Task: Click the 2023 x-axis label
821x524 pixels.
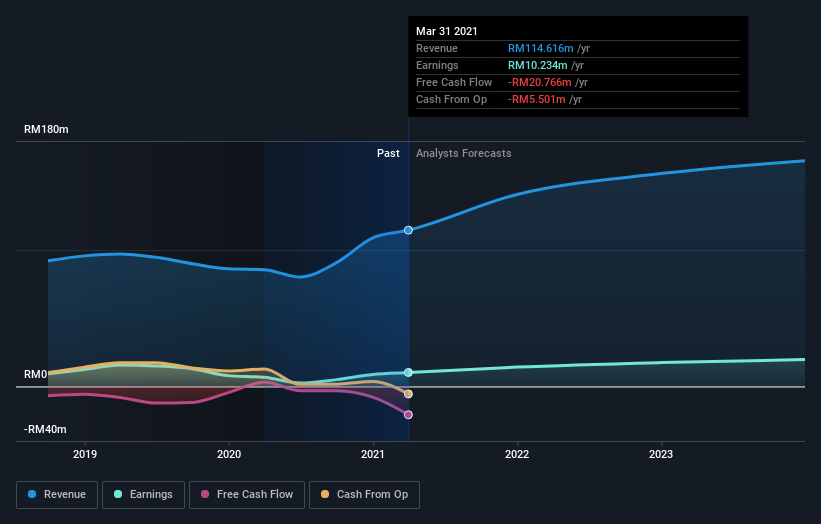Action: click(661, 454)
